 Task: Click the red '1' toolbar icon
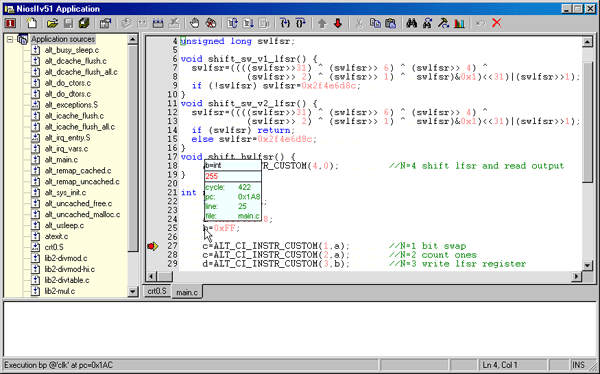[x=10, y=23]
